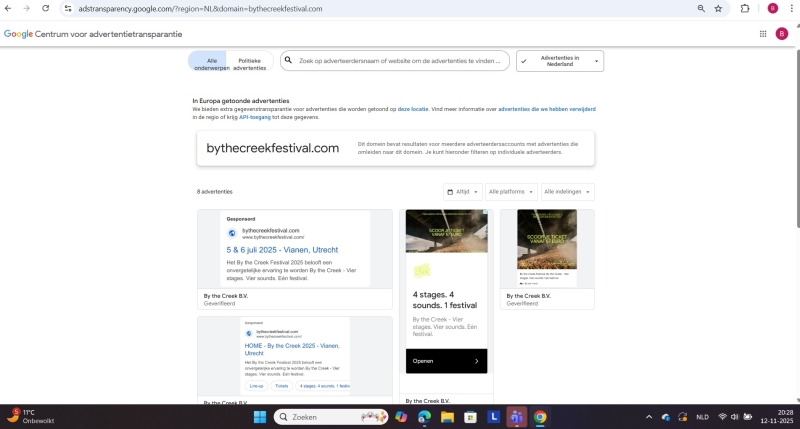Click bythecreekfestival.com domain heading
The image size is (800, 429).
(x=272, y=148)
